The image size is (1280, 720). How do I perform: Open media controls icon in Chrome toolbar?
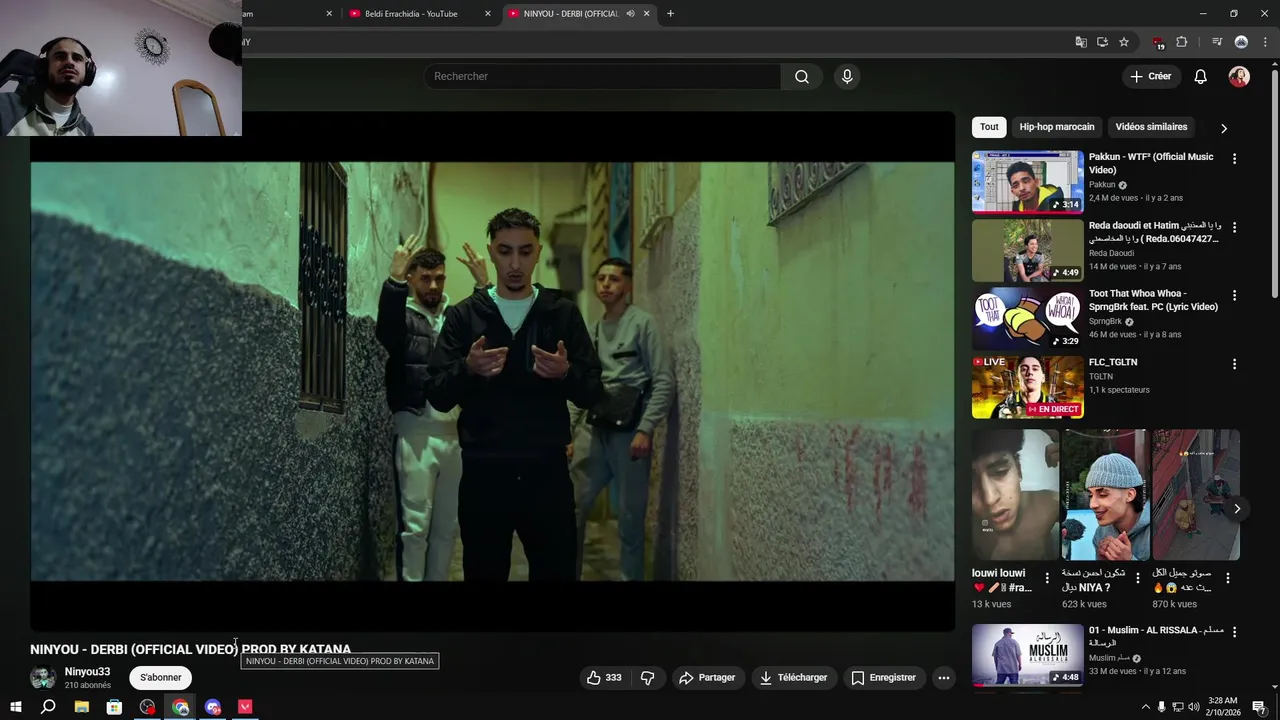coord(1217,42)
